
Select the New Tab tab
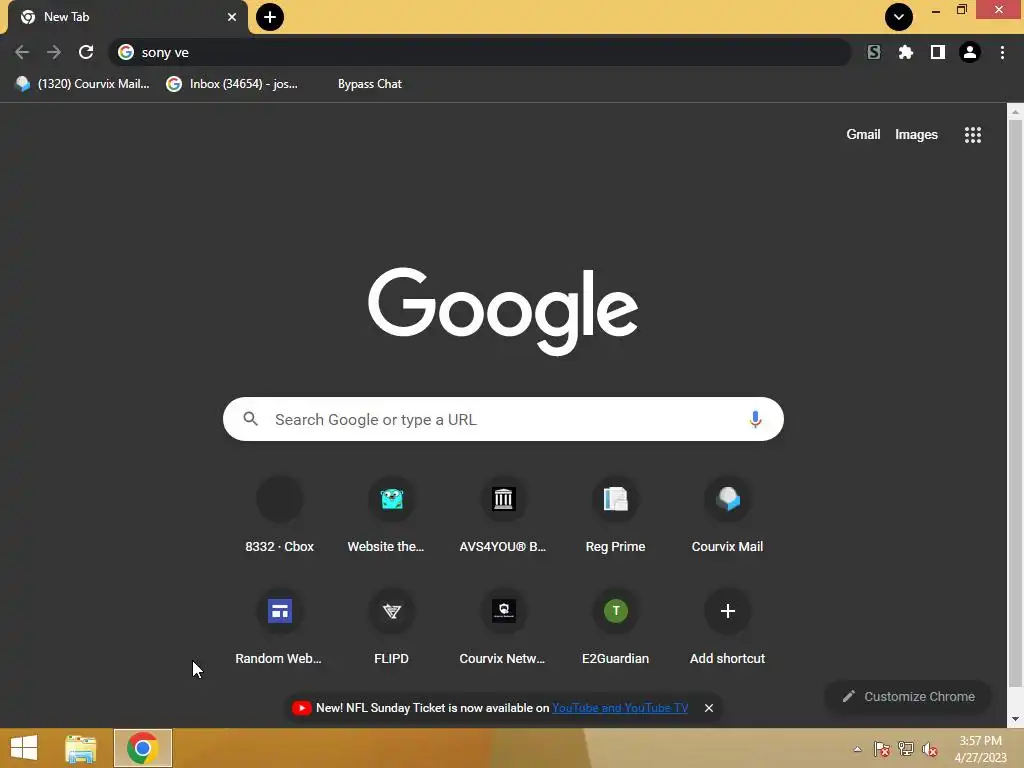pos(127,17)
